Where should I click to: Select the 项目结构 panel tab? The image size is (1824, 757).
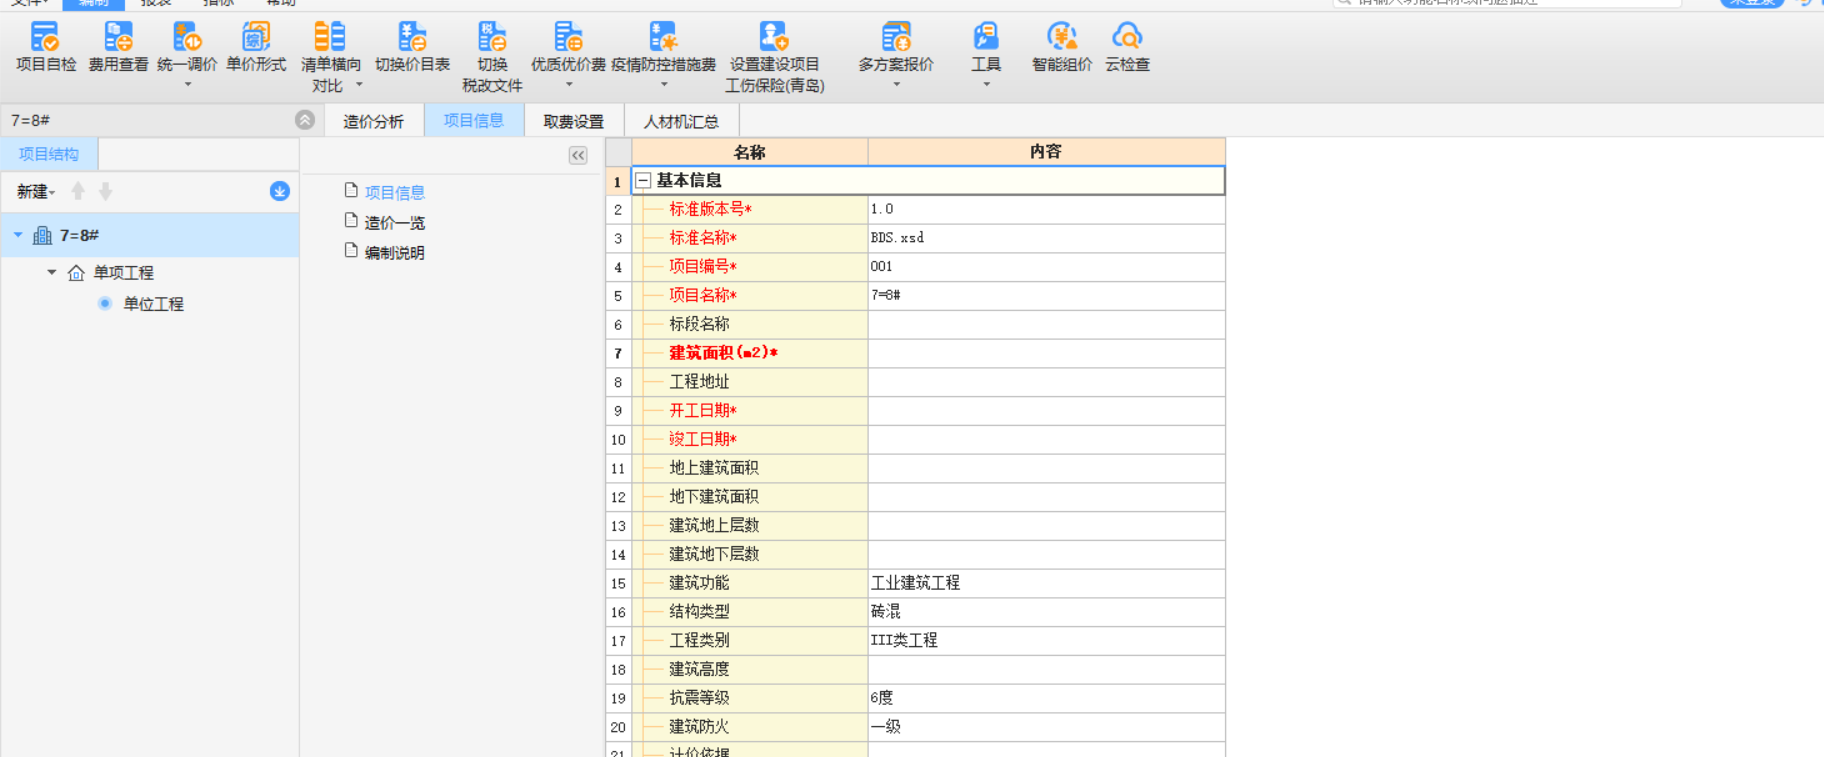49,154
